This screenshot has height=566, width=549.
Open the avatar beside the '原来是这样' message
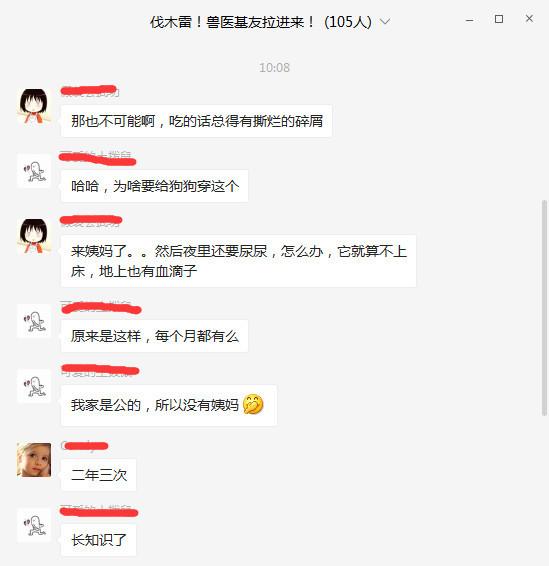(34, 321)
